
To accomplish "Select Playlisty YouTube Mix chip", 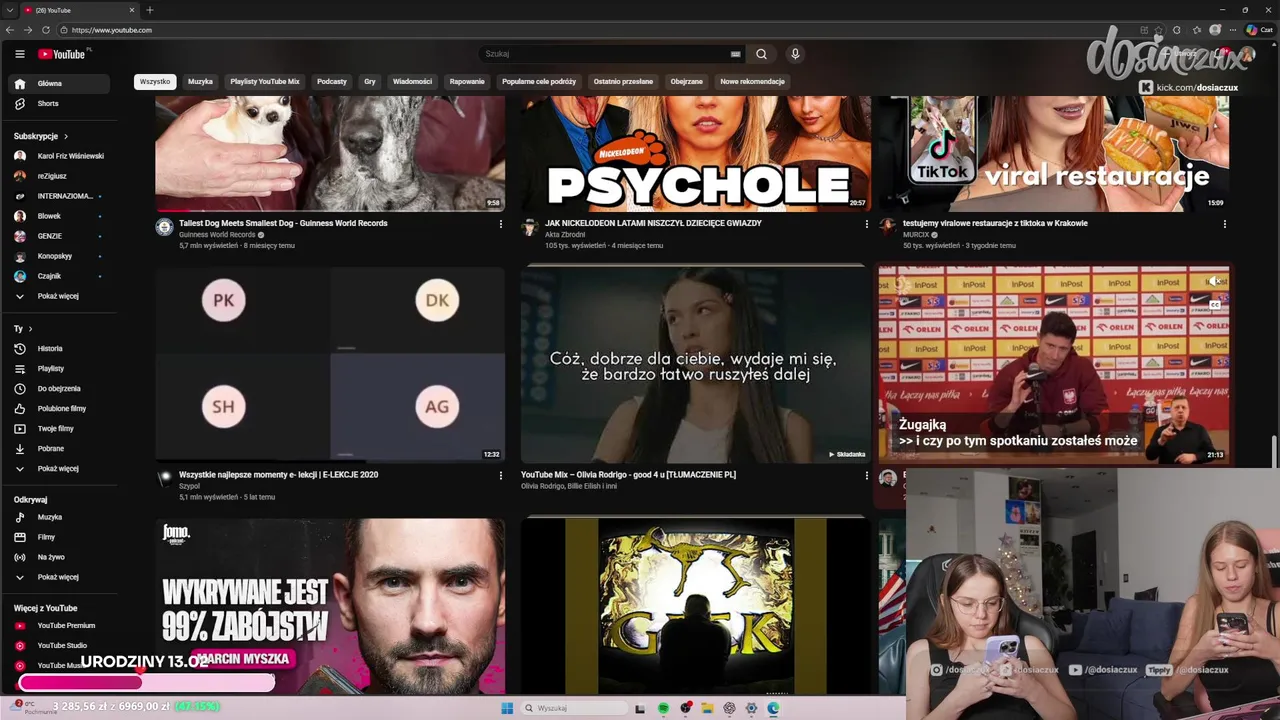I will (265, 82).
